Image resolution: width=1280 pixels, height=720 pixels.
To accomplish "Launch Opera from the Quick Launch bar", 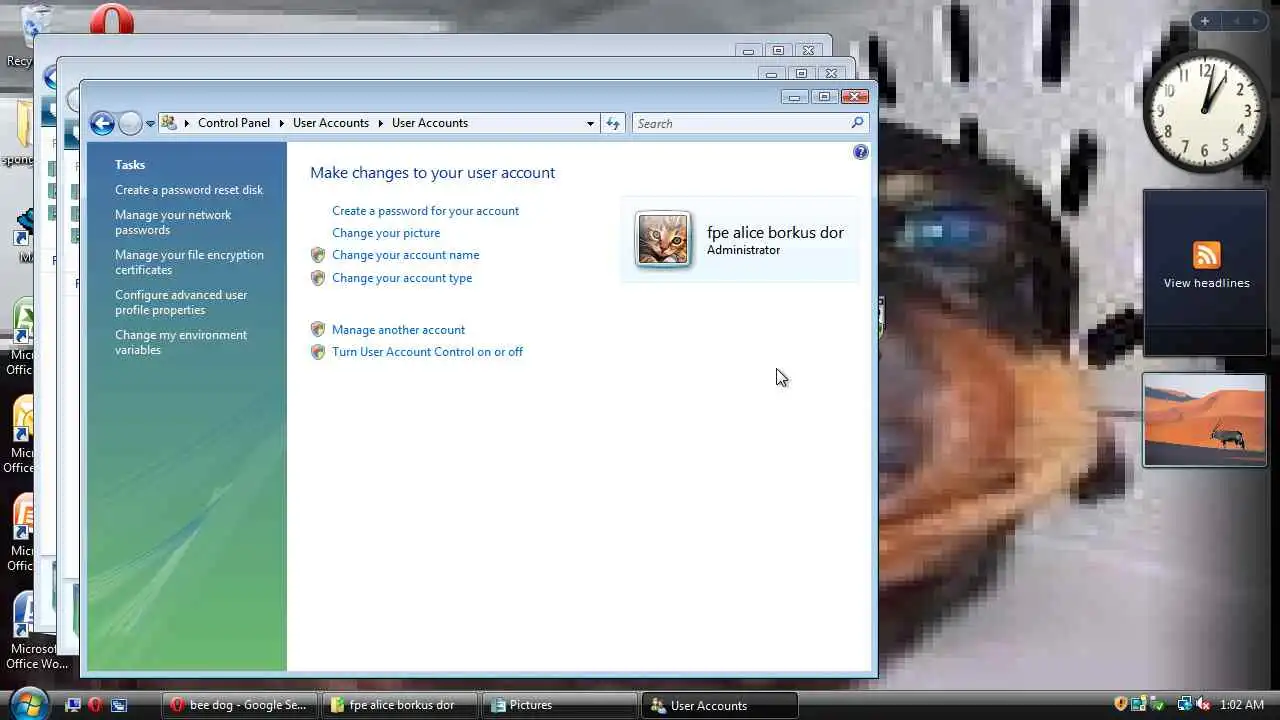I will coord(95,705).
